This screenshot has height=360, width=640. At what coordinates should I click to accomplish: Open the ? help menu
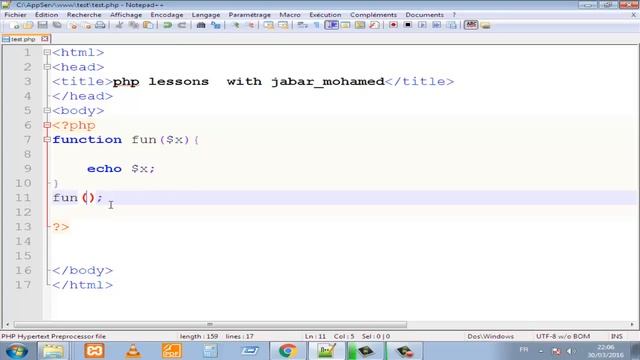[454, 15]
